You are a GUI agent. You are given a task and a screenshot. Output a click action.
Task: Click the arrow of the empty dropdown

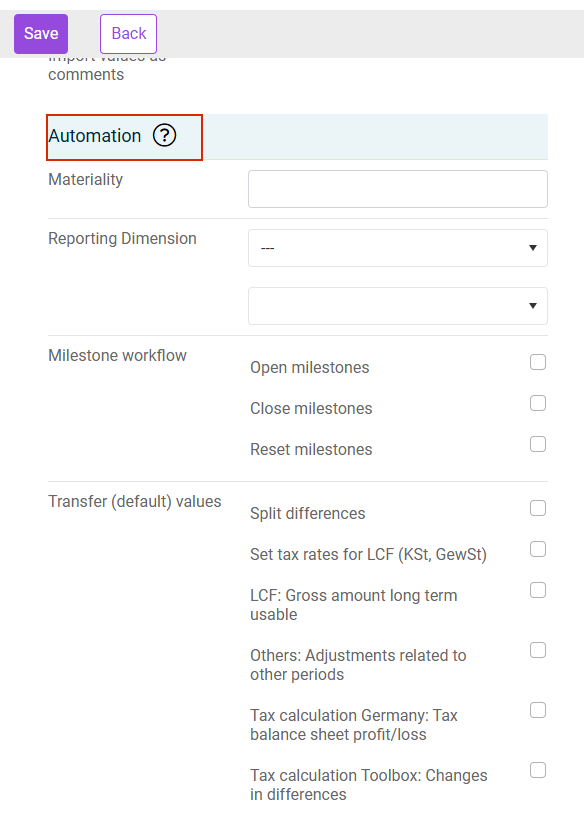coord(532,306)
